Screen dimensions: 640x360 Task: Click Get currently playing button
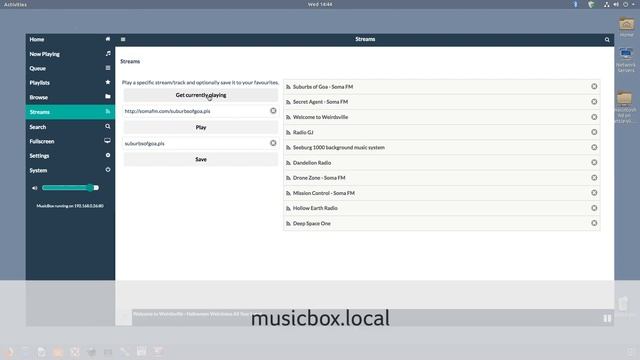201,95
